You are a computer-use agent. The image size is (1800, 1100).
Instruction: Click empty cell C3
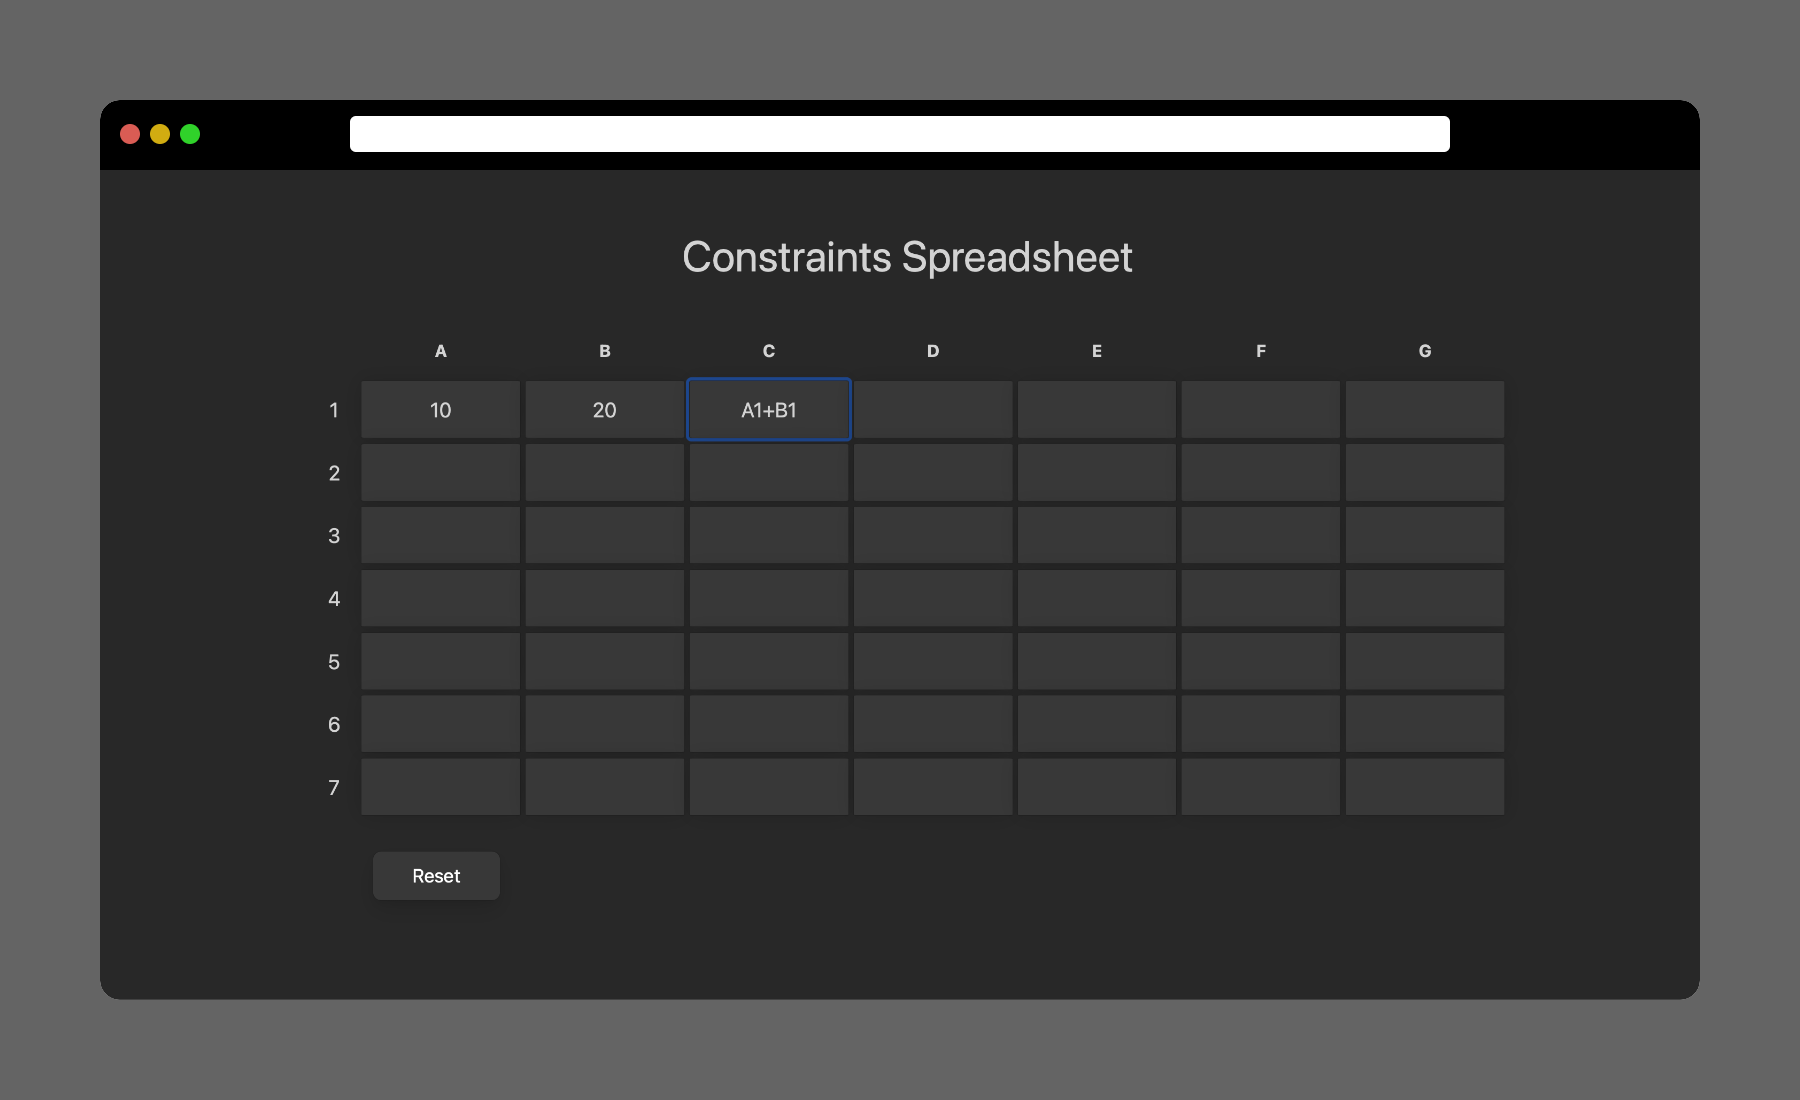pyautogui.click(x=769, y=536)
